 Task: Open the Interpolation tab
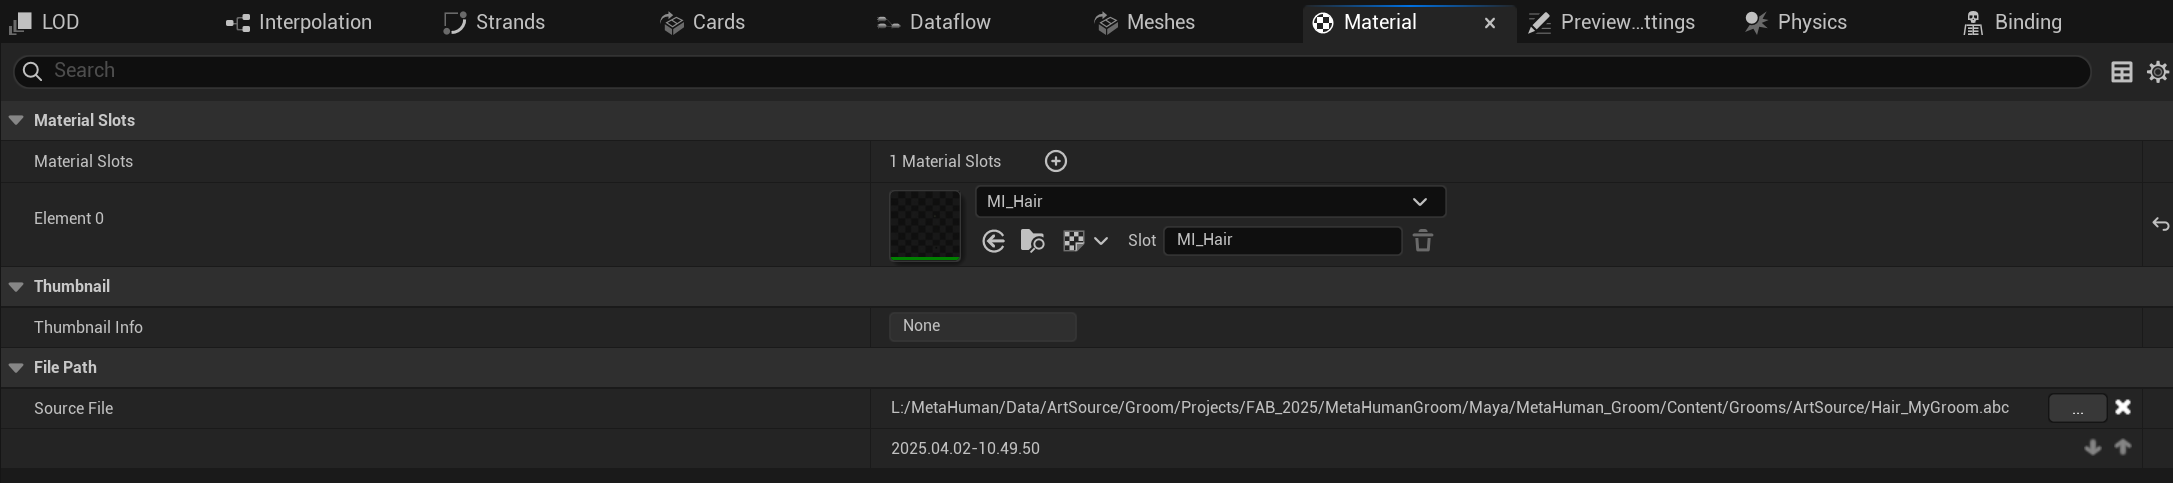(300, 22)
